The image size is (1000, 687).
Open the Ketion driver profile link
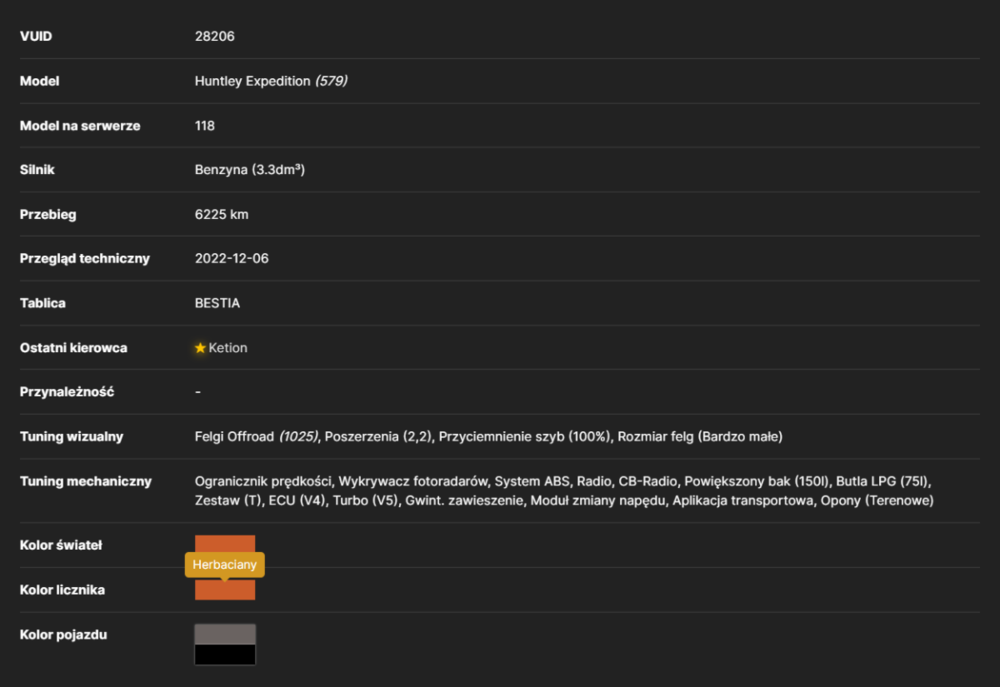pyautogui.click(x=228, y=348)
